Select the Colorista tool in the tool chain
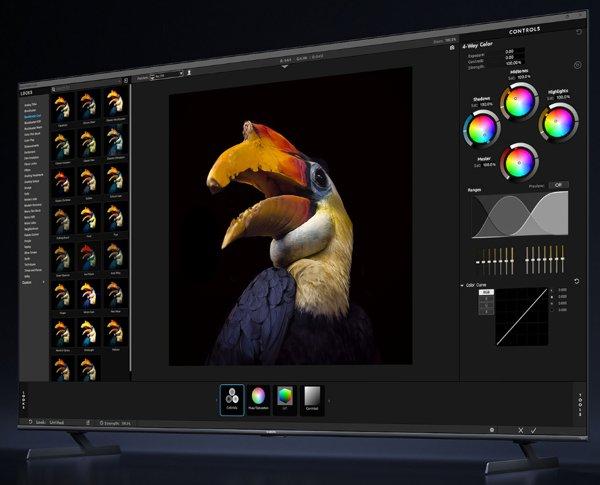The height and width of the screenshot is (485, 600). pos(232,400)
